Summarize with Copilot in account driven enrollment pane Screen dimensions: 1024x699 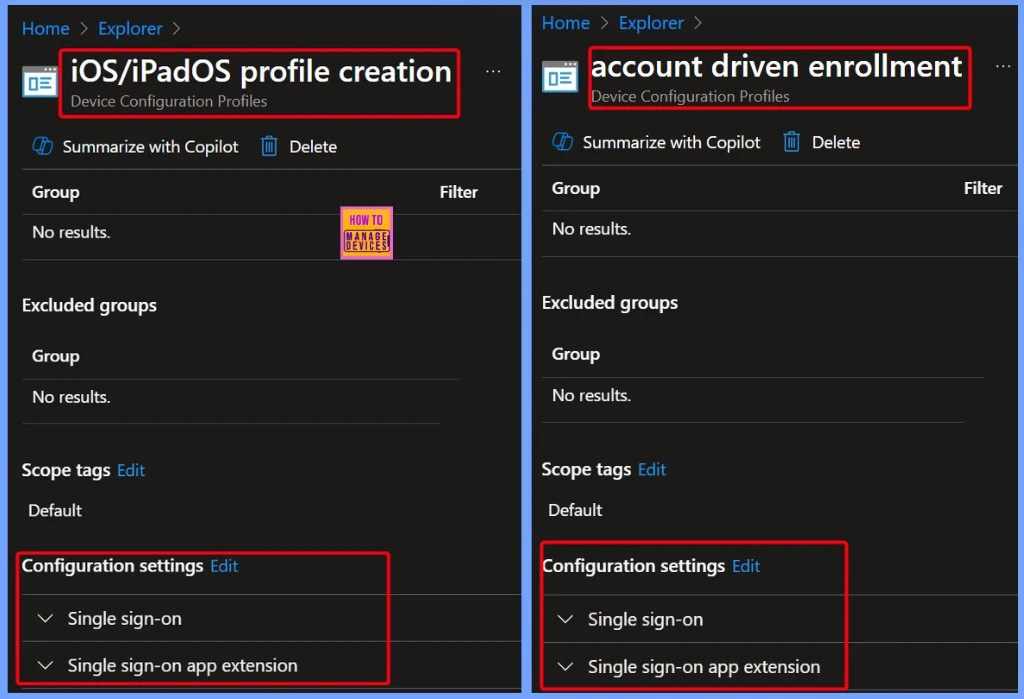pos(671,142)
